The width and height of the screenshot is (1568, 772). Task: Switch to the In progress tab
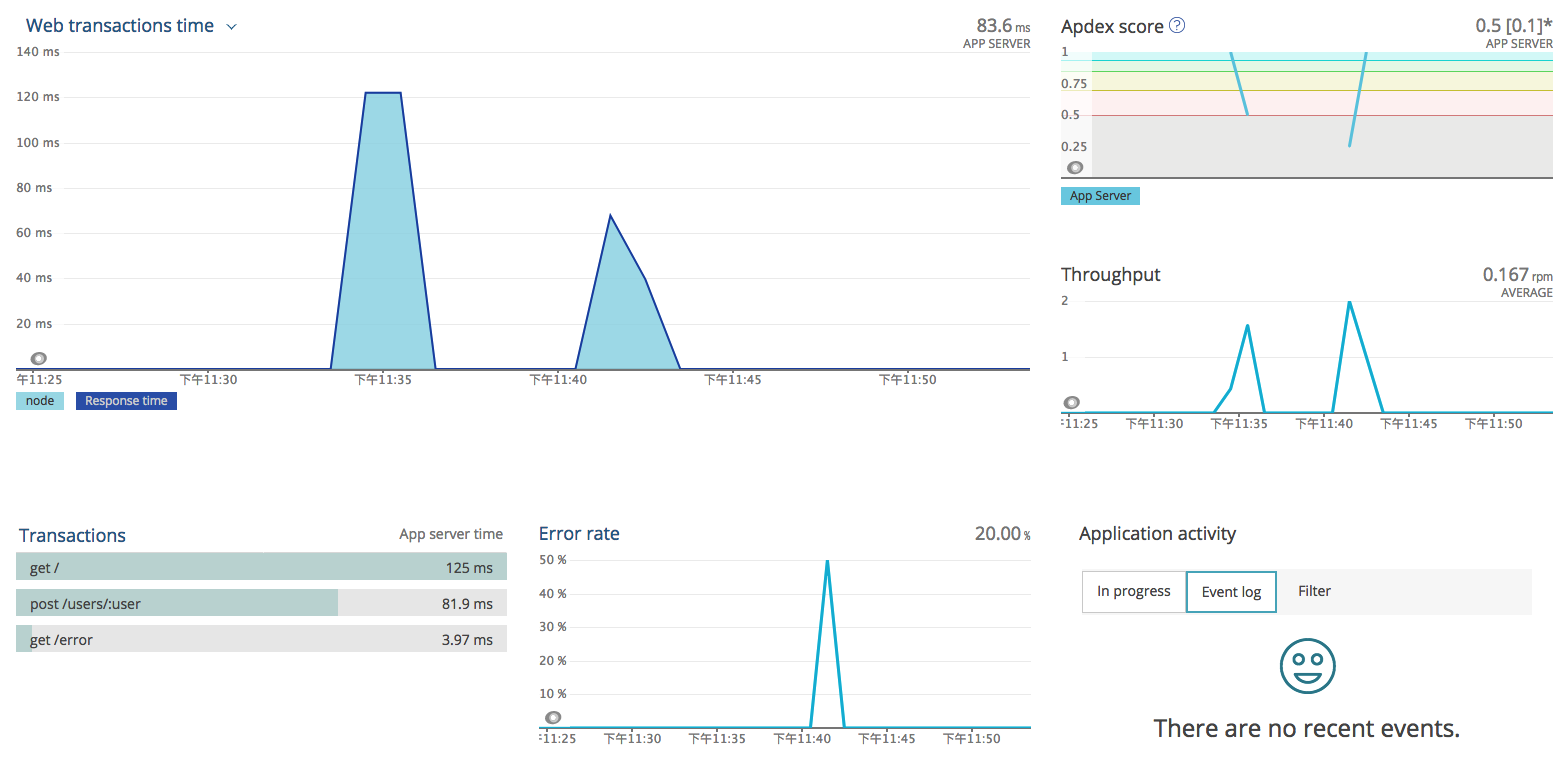[1133, 591]
